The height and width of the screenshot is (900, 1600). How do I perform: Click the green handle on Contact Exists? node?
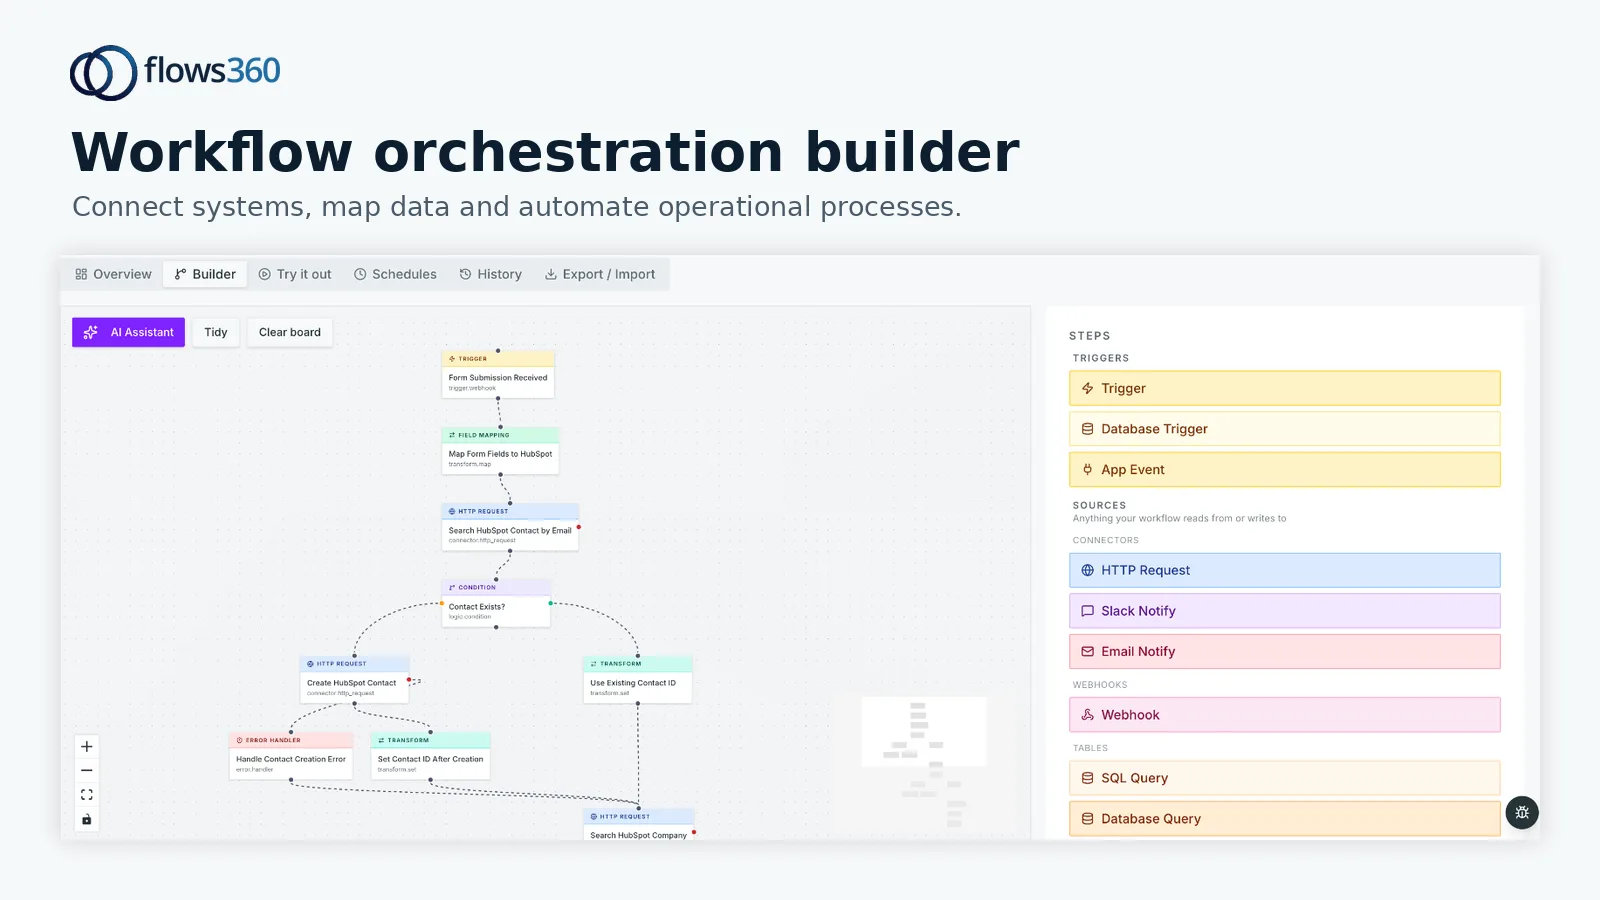coord(551,603)
